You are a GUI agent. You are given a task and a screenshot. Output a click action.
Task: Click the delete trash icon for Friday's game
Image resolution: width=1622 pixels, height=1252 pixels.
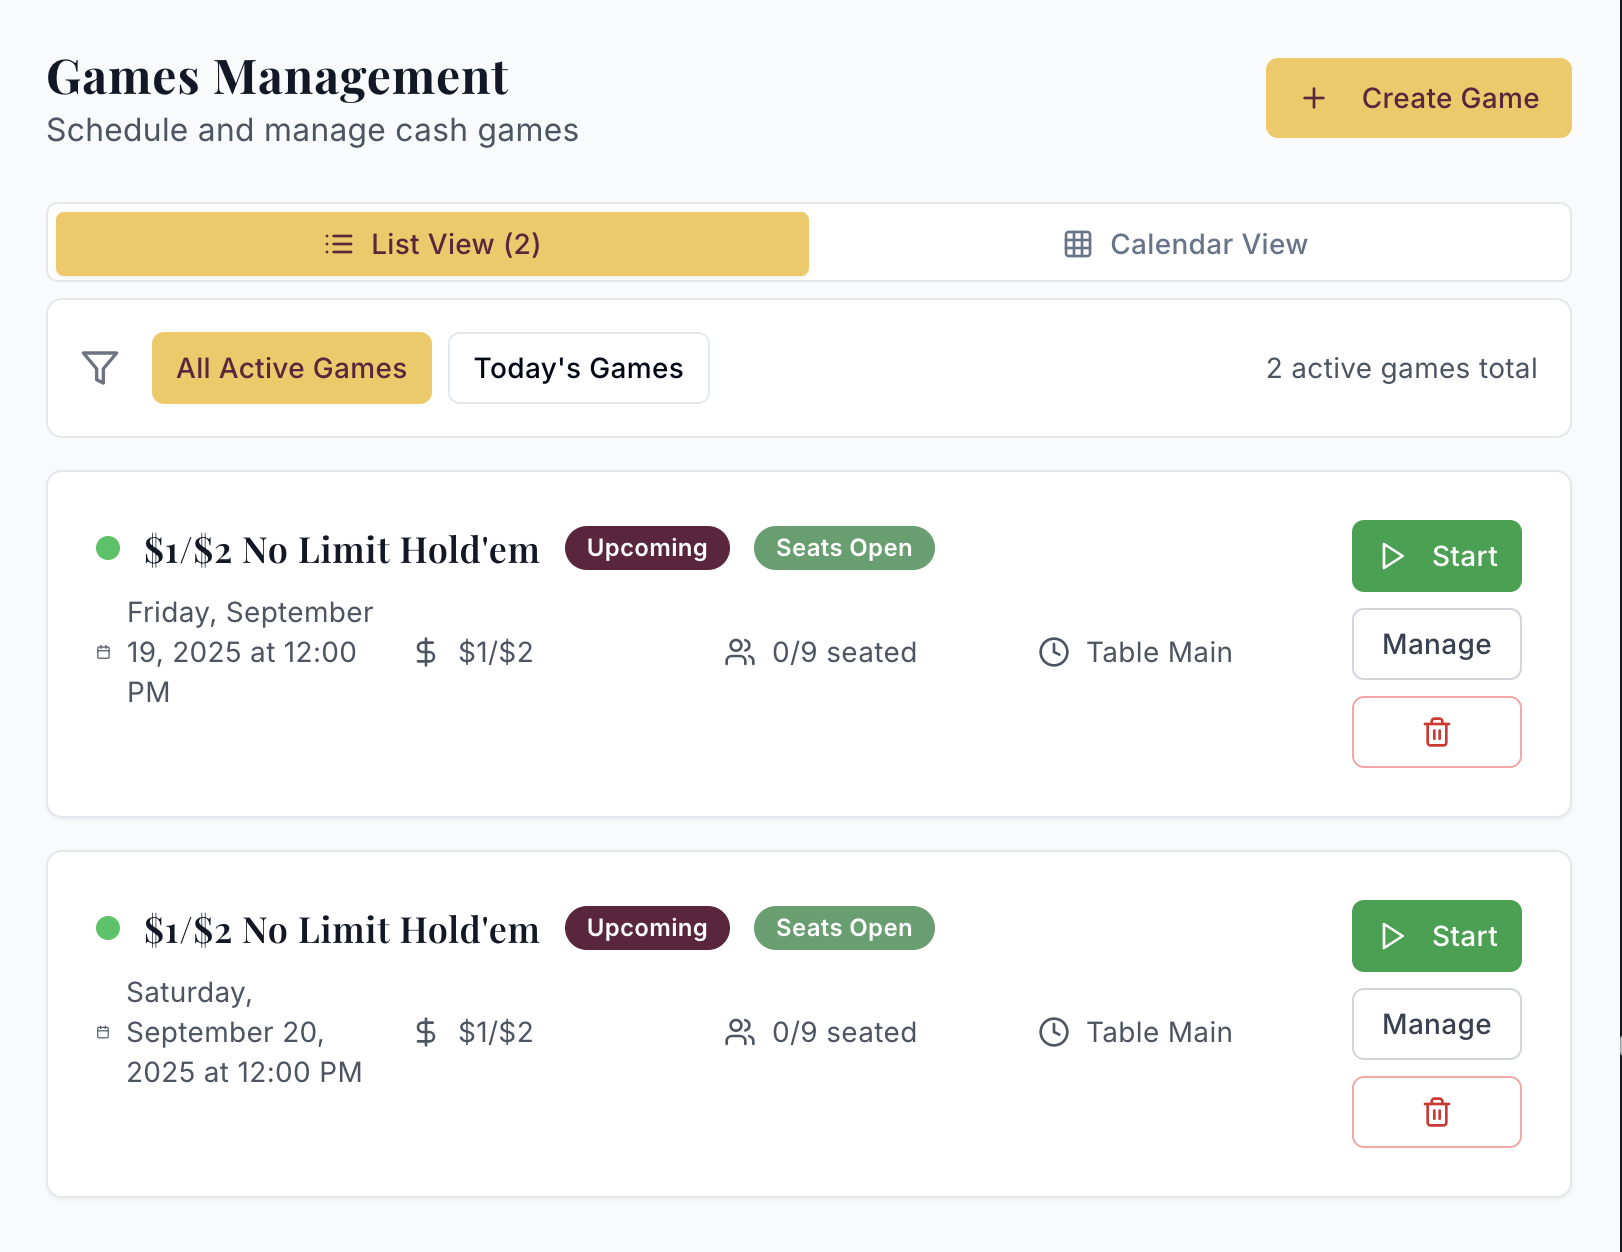1436,732
